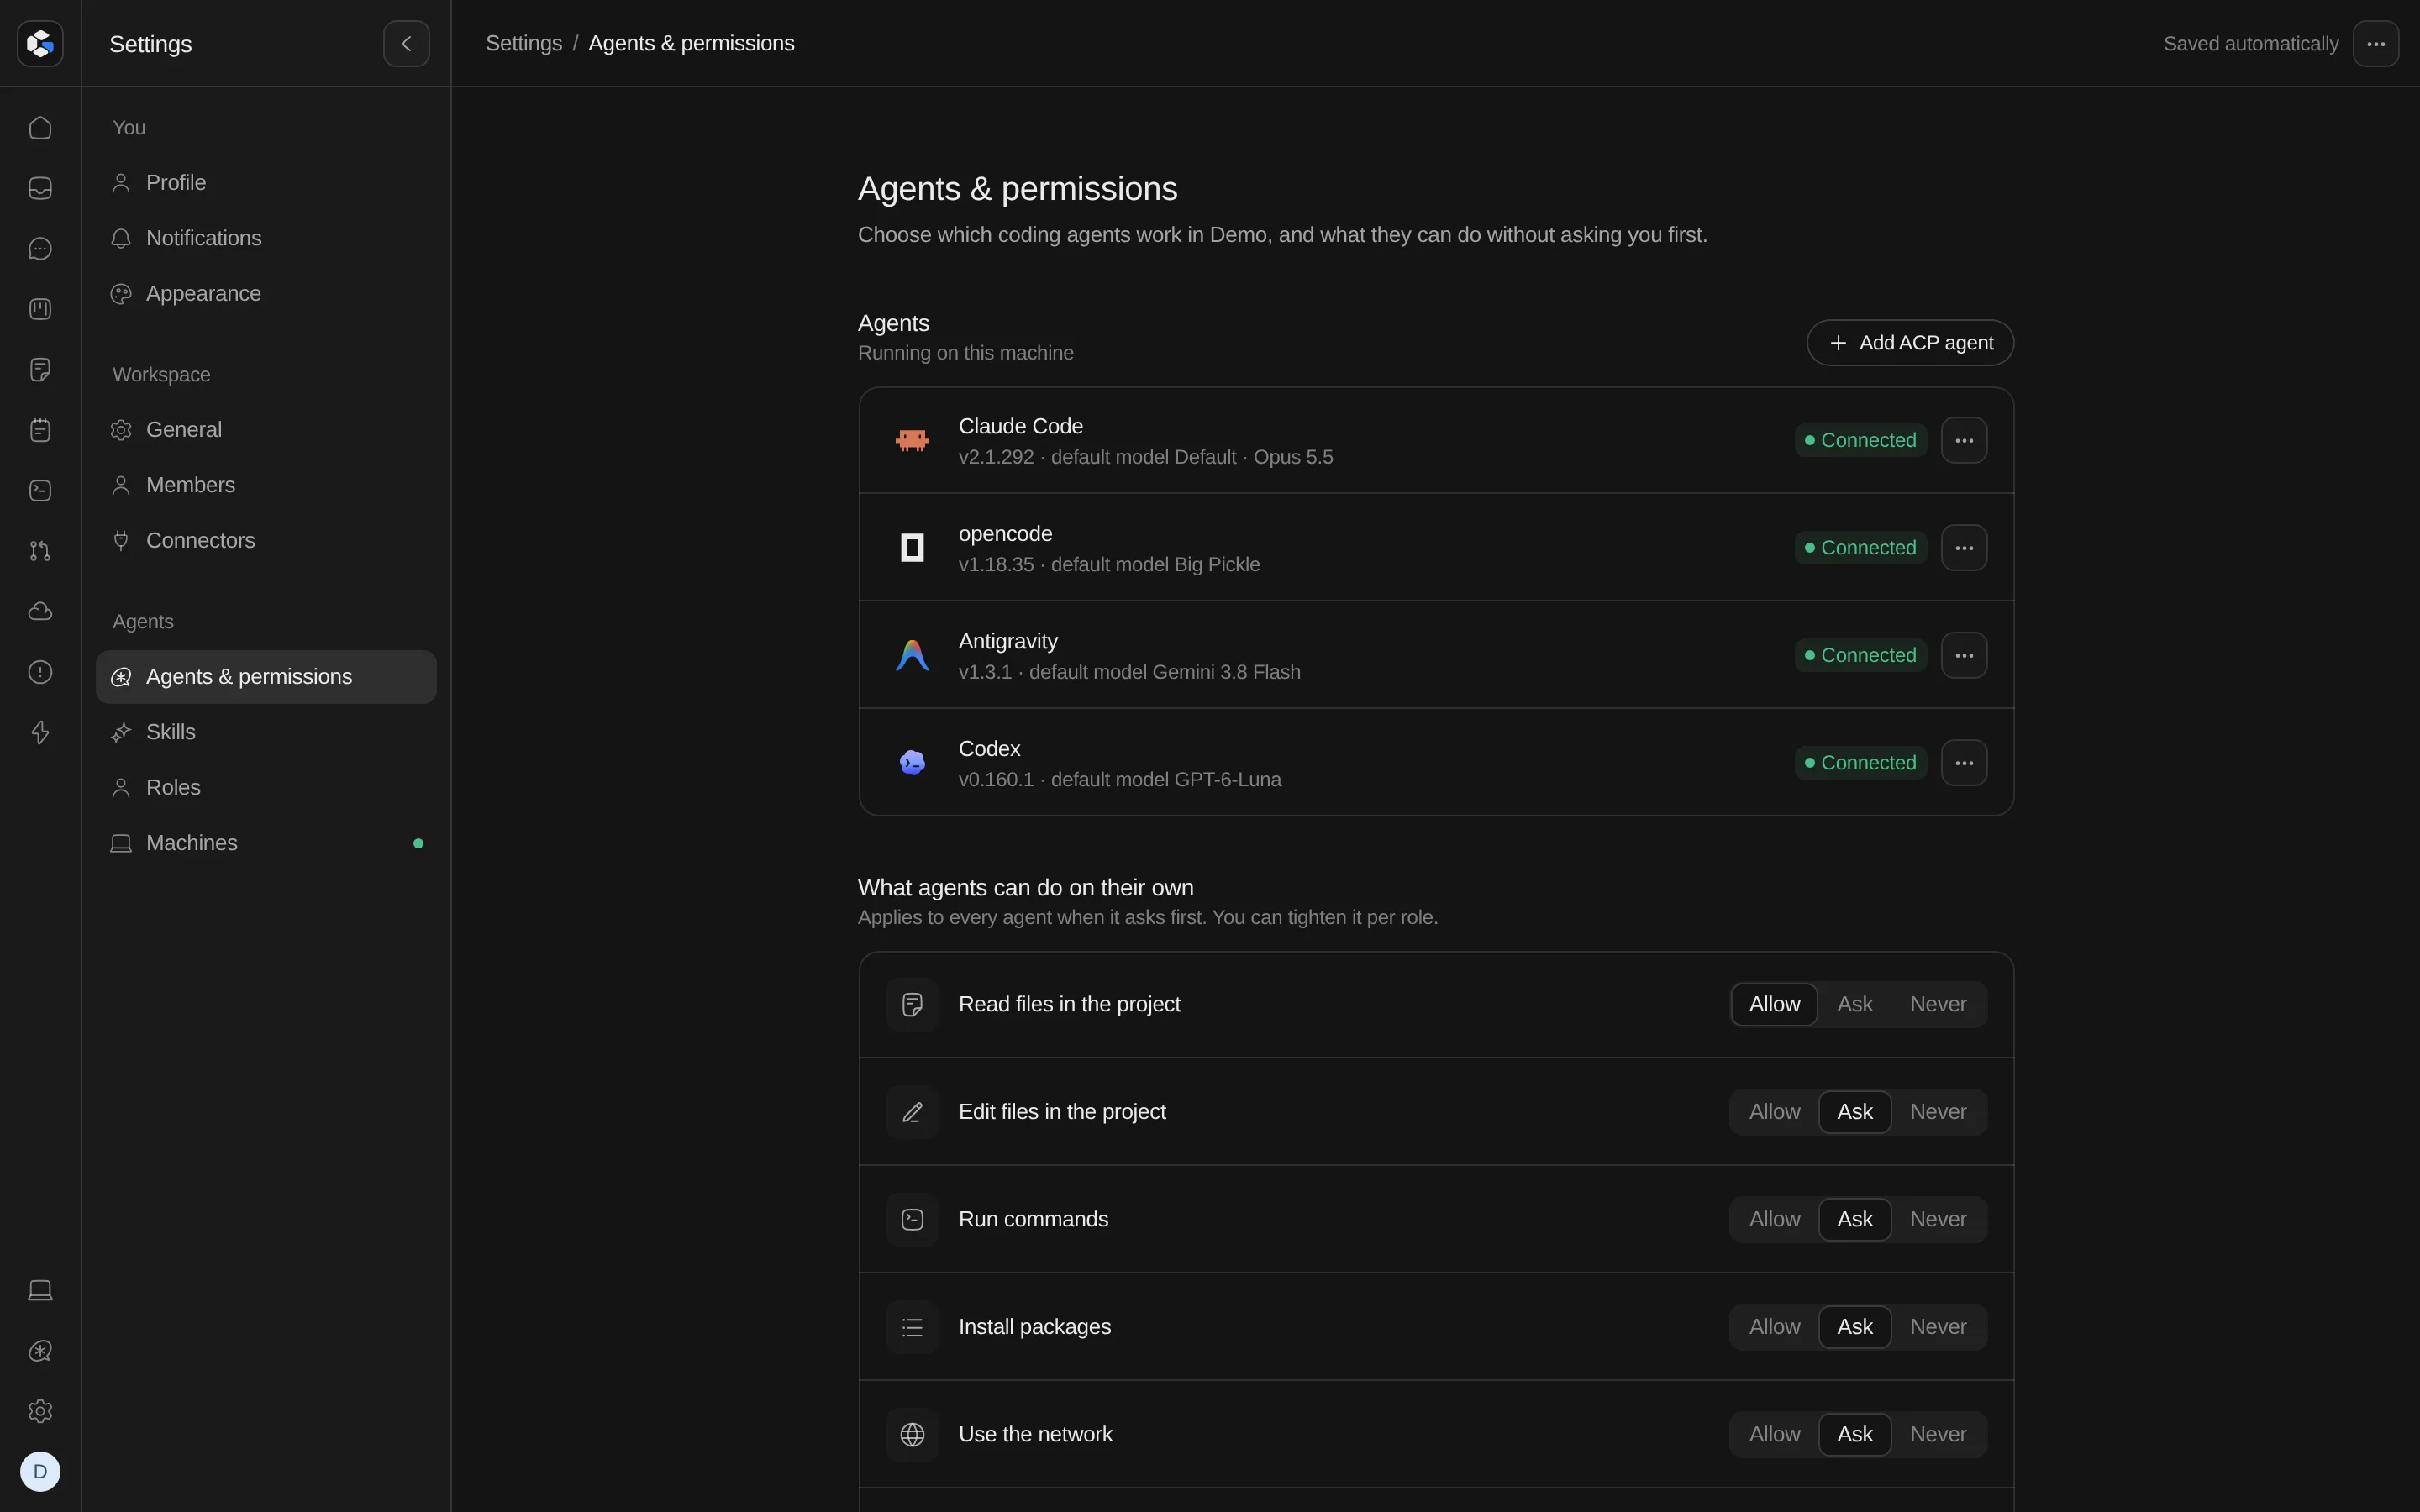2420x1512 pixels.
Task: Click the Install packages list icon
Action: (x=912, y=1327)
